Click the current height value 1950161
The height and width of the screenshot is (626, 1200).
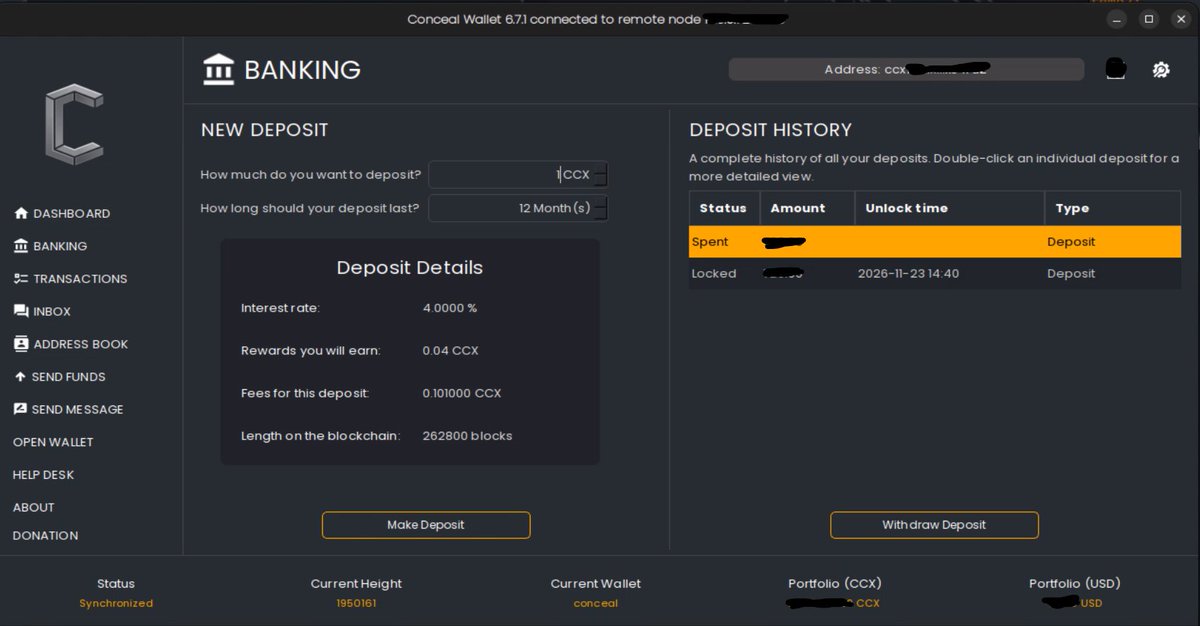point(356,603)
